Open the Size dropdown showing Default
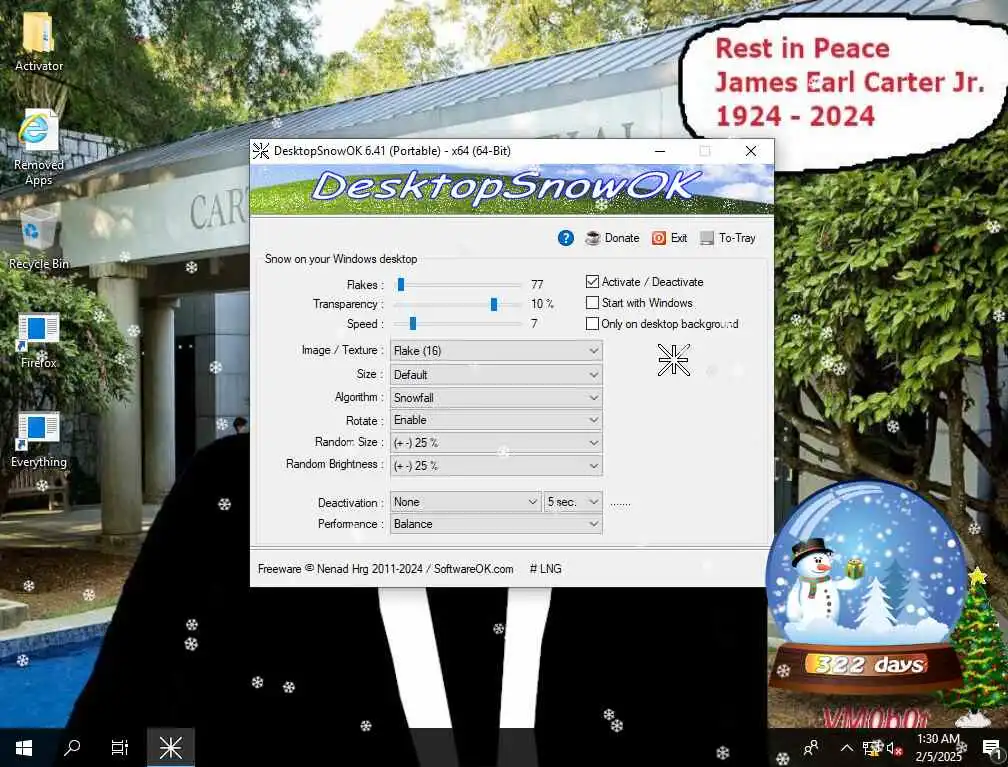Screen dimensions: 1008x767 pyautogui.click(x=496, y=374)
